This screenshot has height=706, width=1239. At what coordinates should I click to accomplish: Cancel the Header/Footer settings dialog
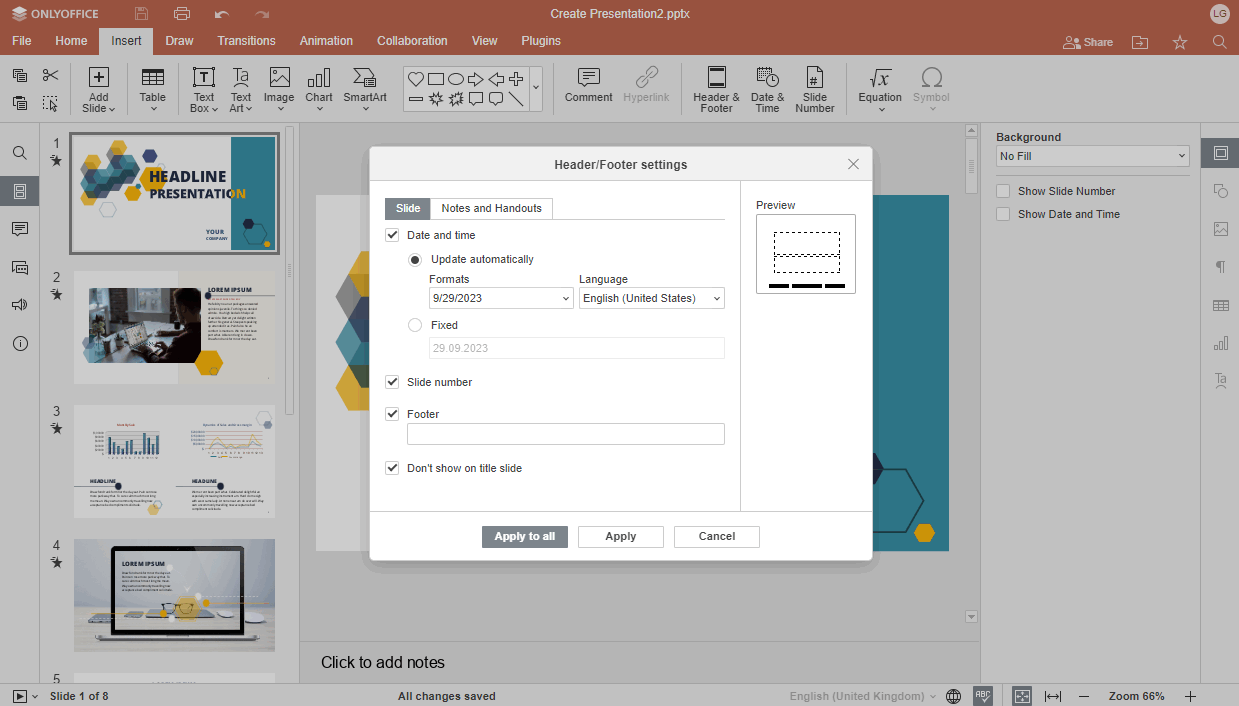coord(716,536)
